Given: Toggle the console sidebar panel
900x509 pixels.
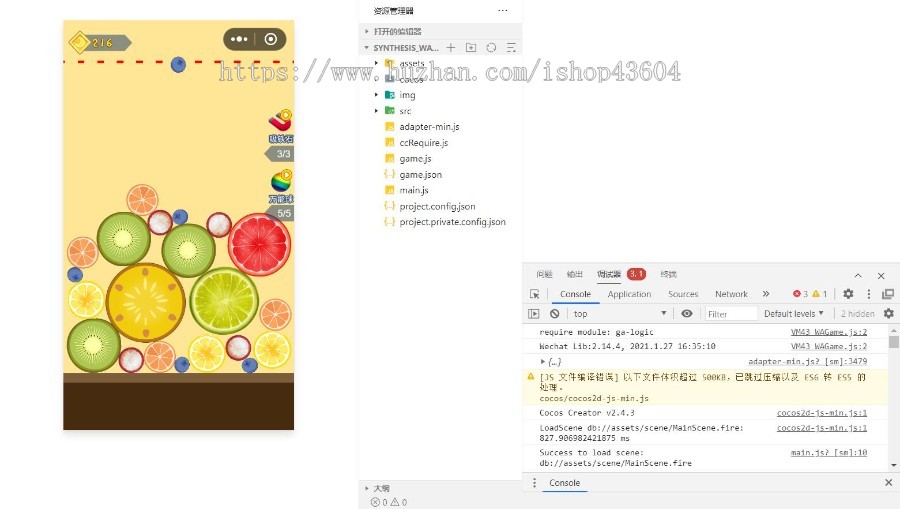Looking at the screenshot, I should 534,314.
